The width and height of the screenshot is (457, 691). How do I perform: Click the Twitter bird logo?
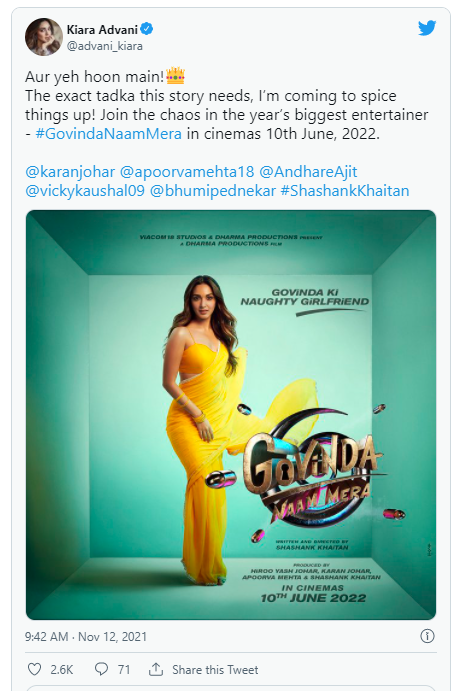click(427, 28)
